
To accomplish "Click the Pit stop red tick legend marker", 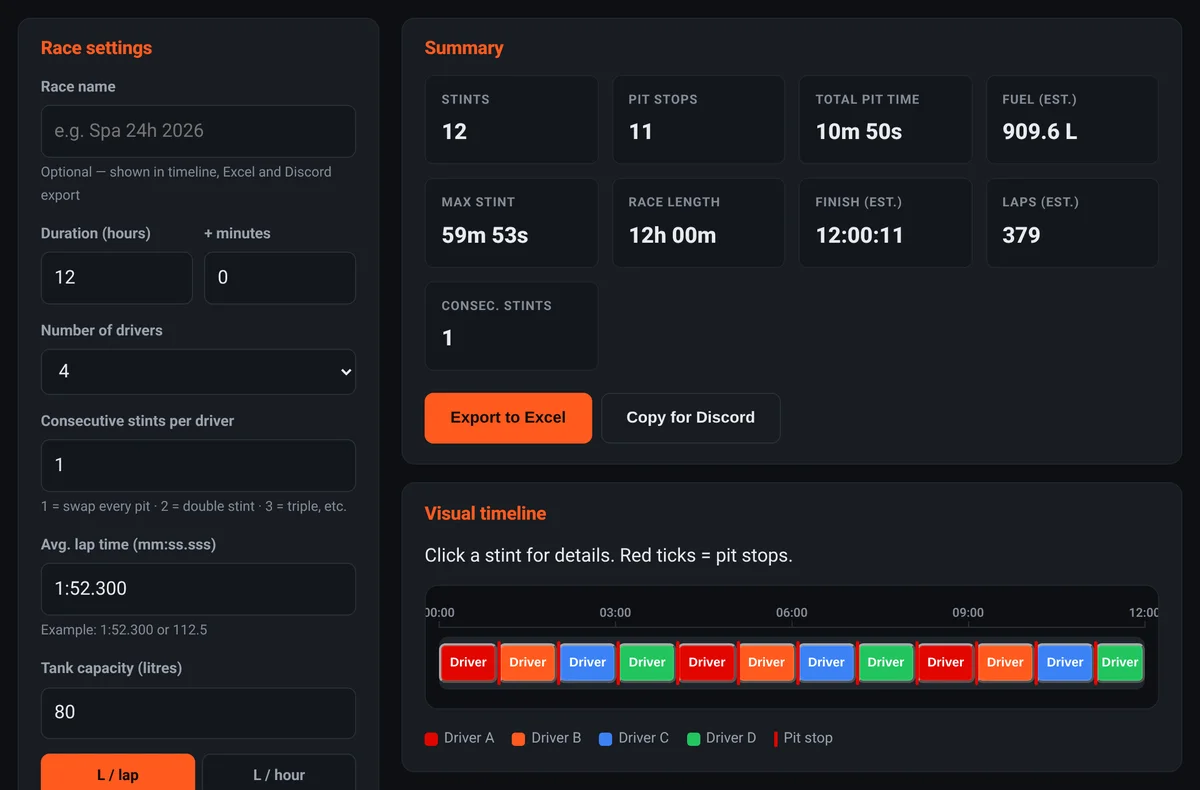I will pos(776,739).
